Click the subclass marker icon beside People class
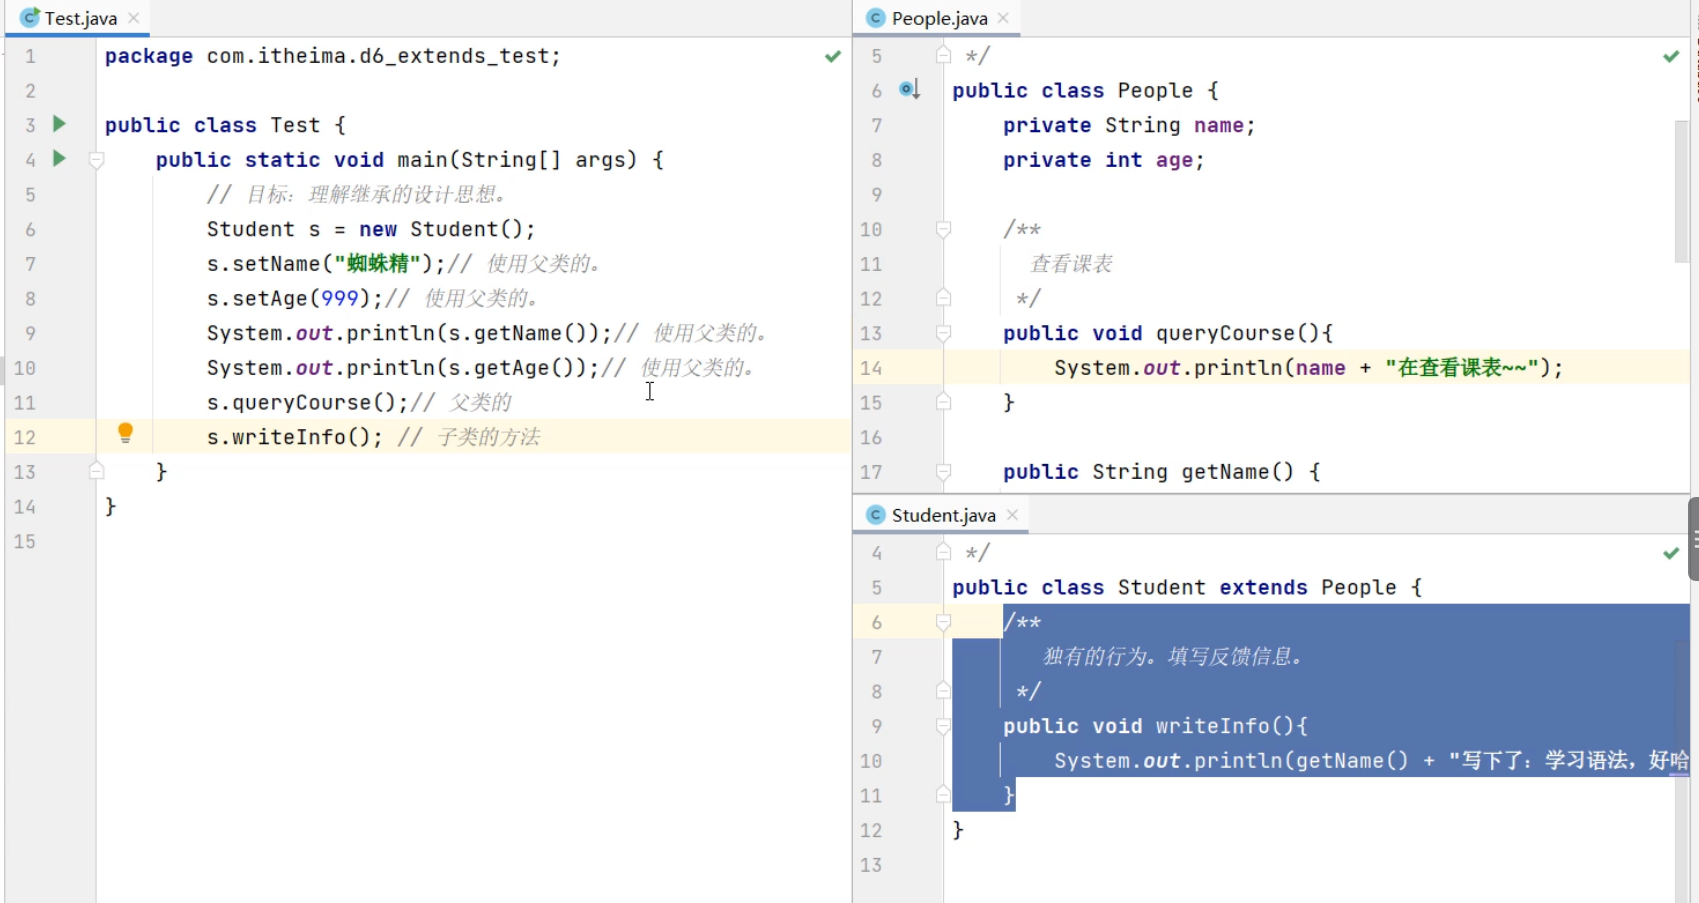1699x903 pixels. point(908,90)
